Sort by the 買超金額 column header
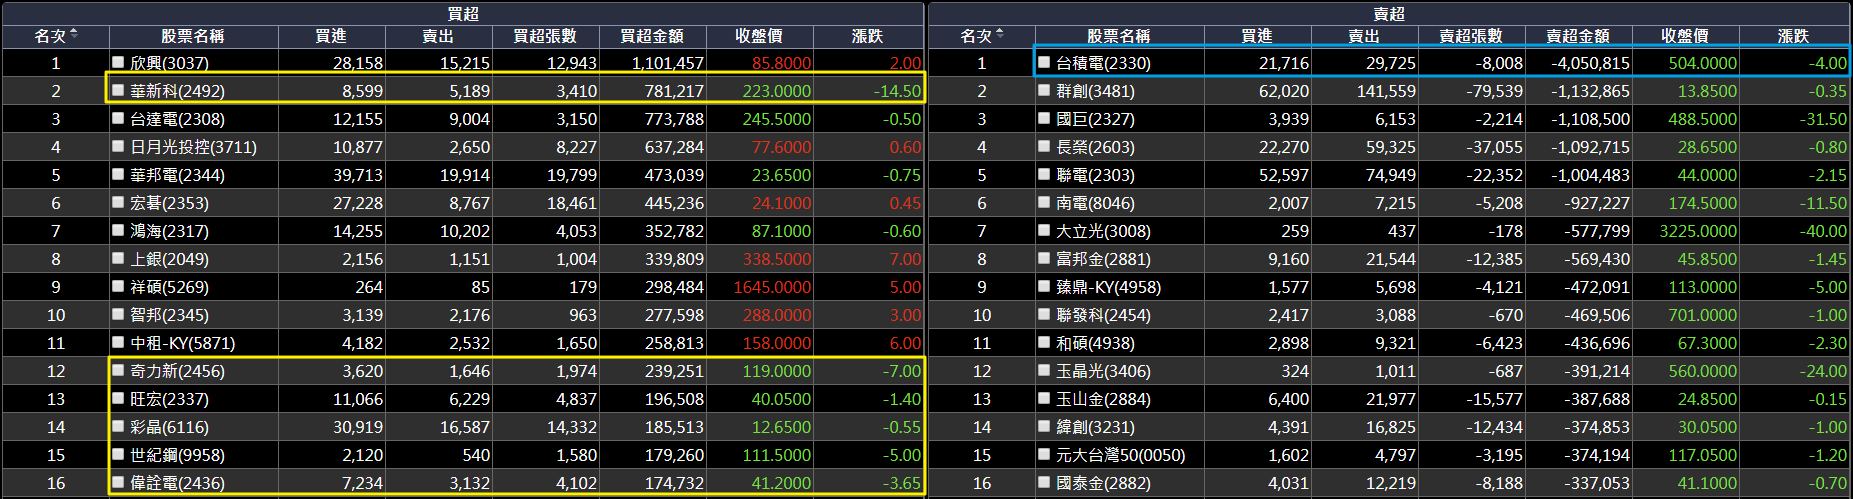Screen dimensions: 1853x499 [x=652, y=36]
